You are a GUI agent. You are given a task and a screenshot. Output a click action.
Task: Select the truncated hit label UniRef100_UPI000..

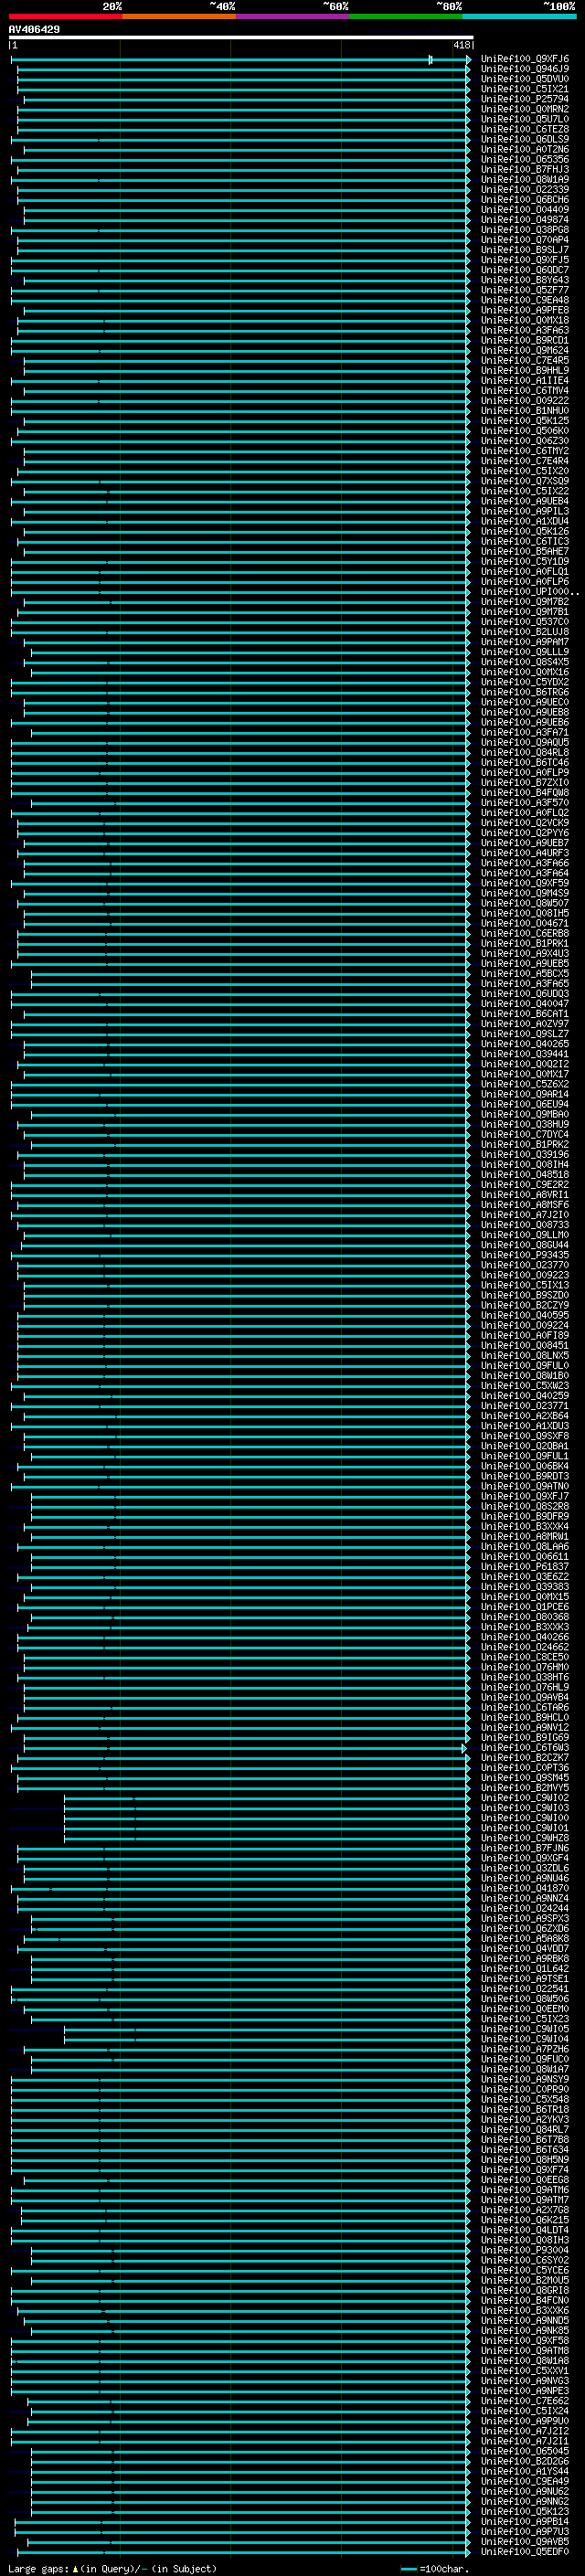coord(530,592)
